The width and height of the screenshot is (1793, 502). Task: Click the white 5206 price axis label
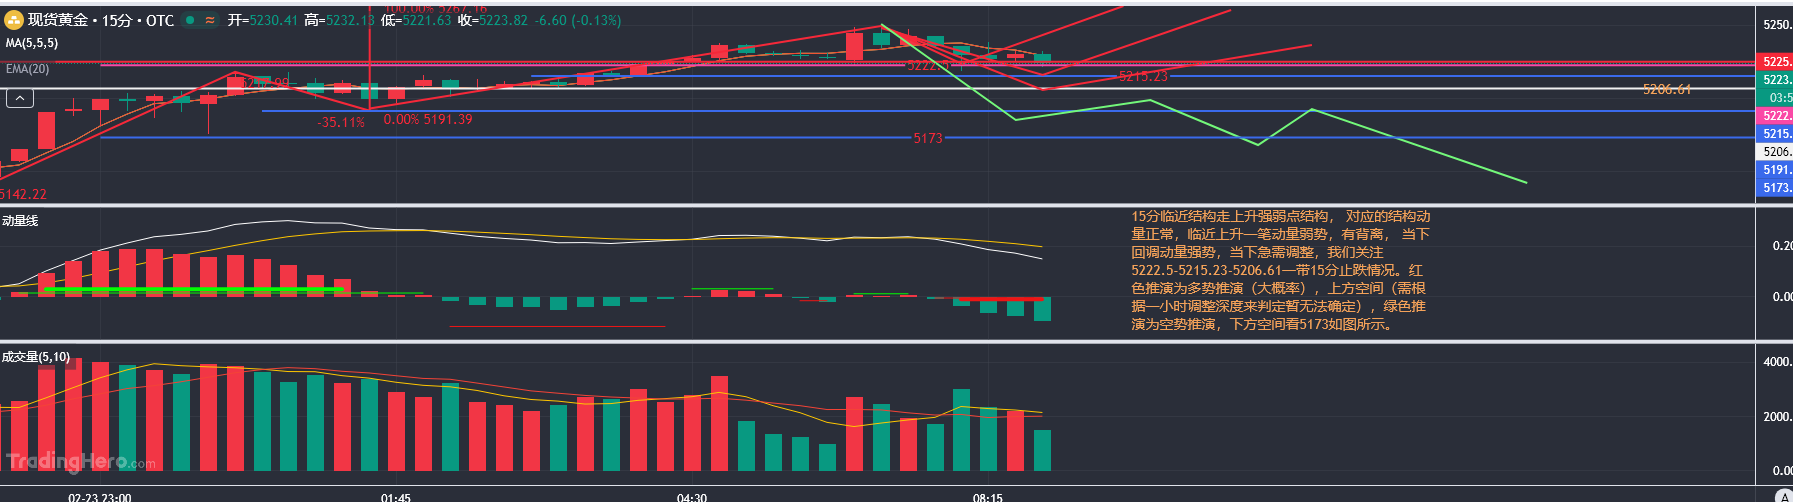click(x=1775, y=152)
